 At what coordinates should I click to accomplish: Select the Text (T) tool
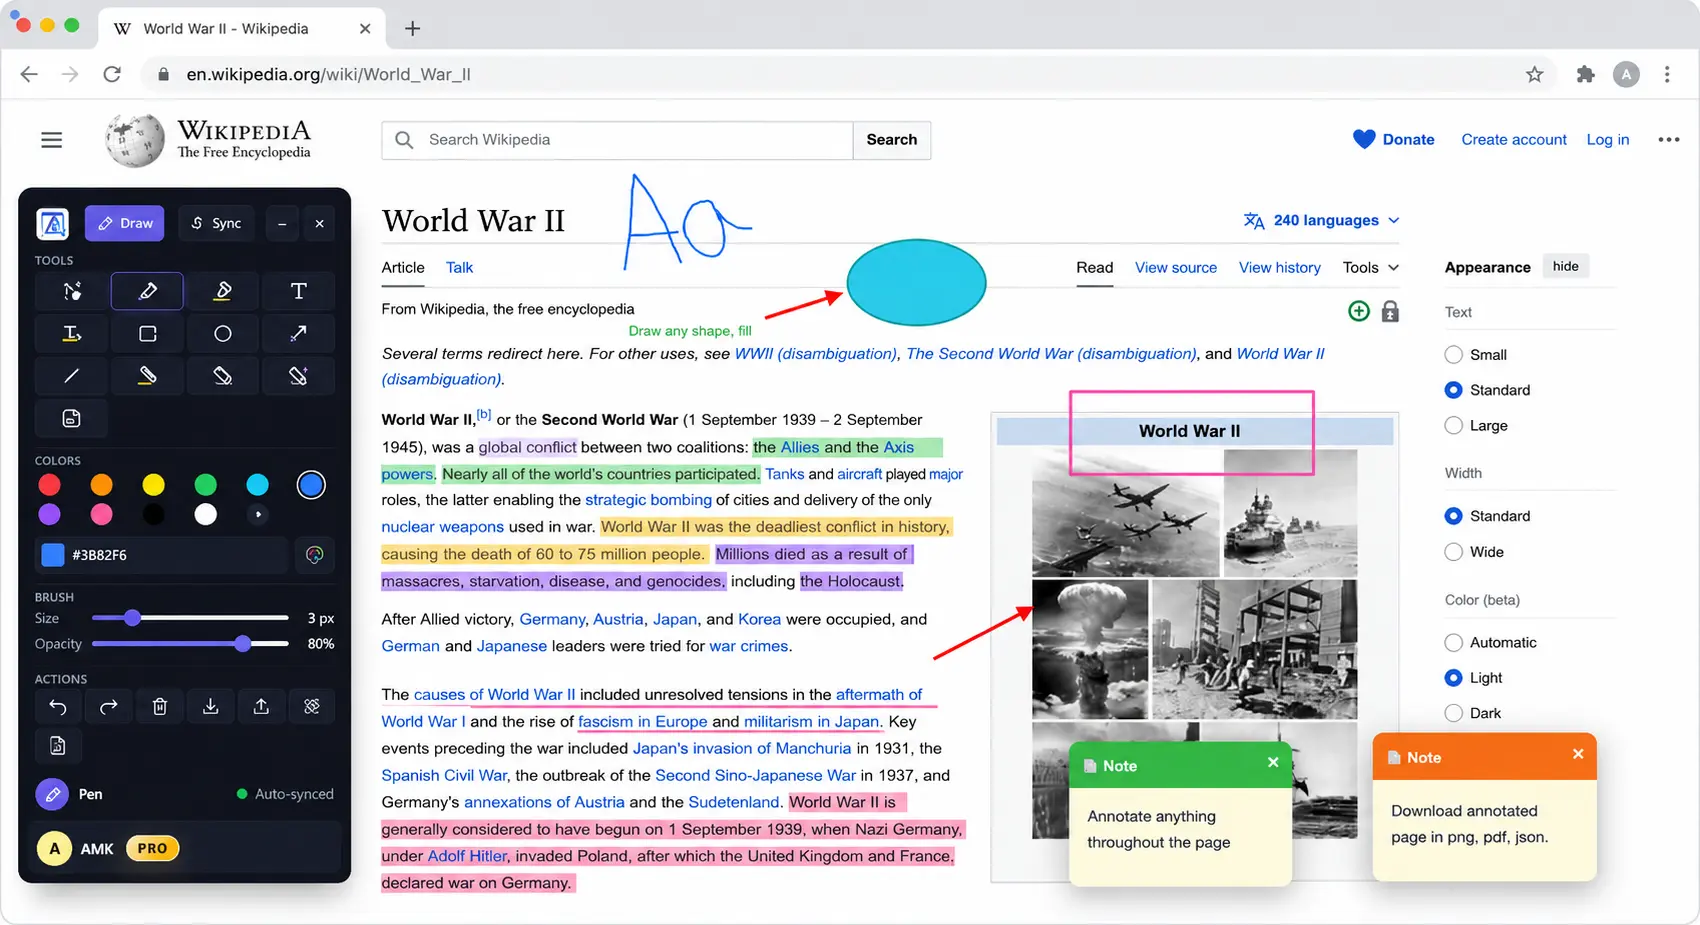(298, 291)
